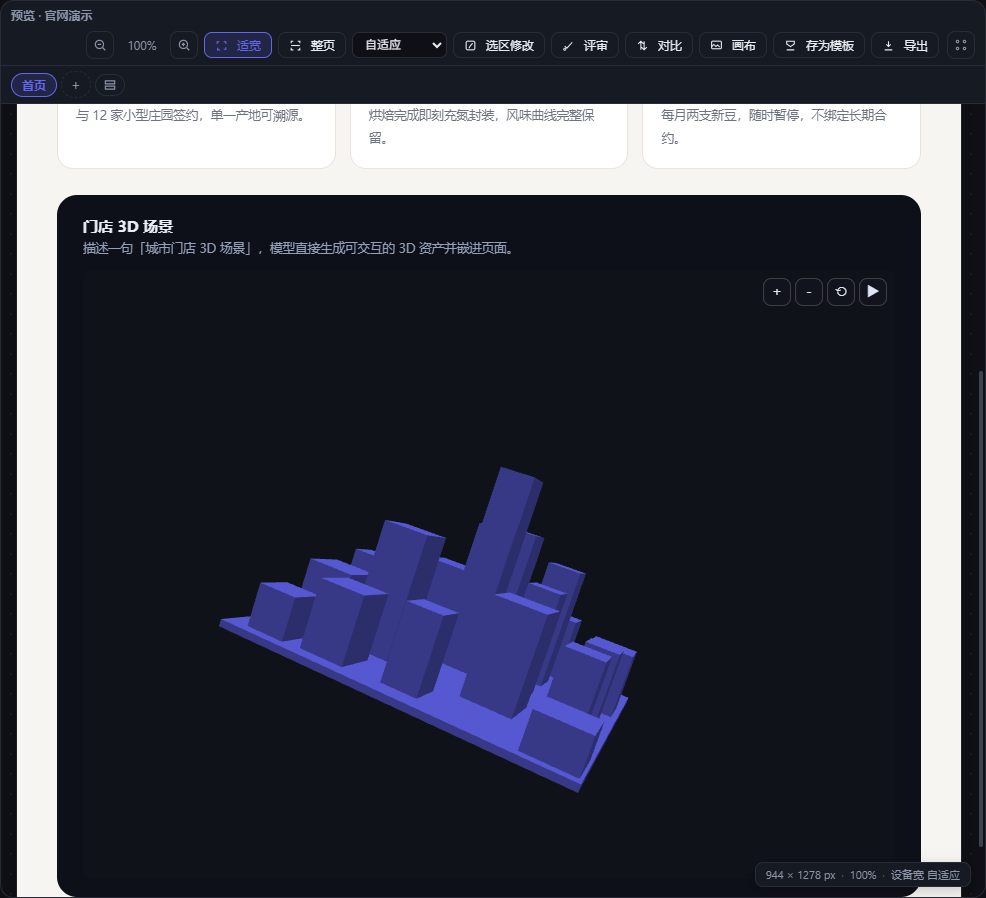Image resolution: width=986 pixels, height=898 pixels.
Task: Click the zoom in magnifier icon
Action: click(184, 45)
